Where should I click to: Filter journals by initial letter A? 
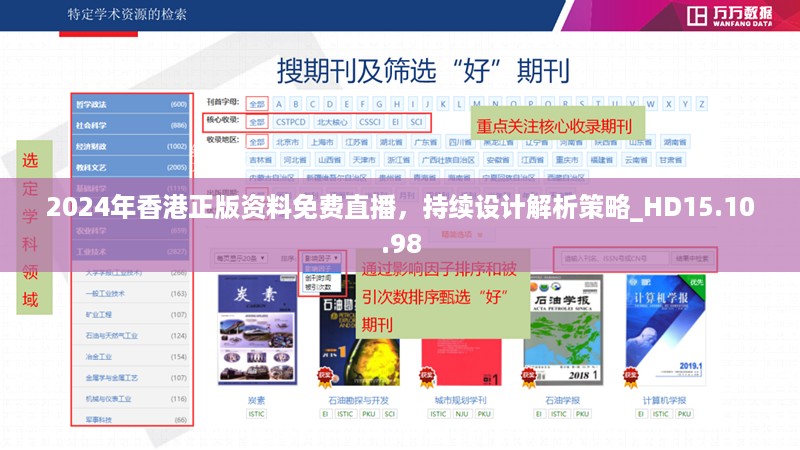click(x=279, y=104)
